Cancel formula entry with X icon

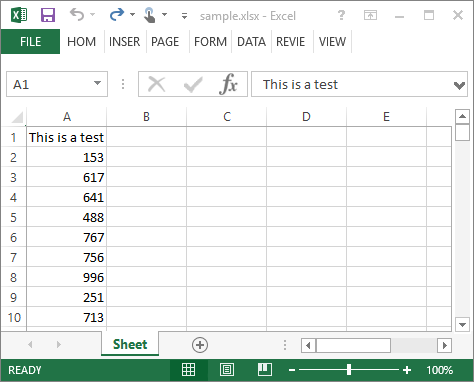tap(157, 84)
